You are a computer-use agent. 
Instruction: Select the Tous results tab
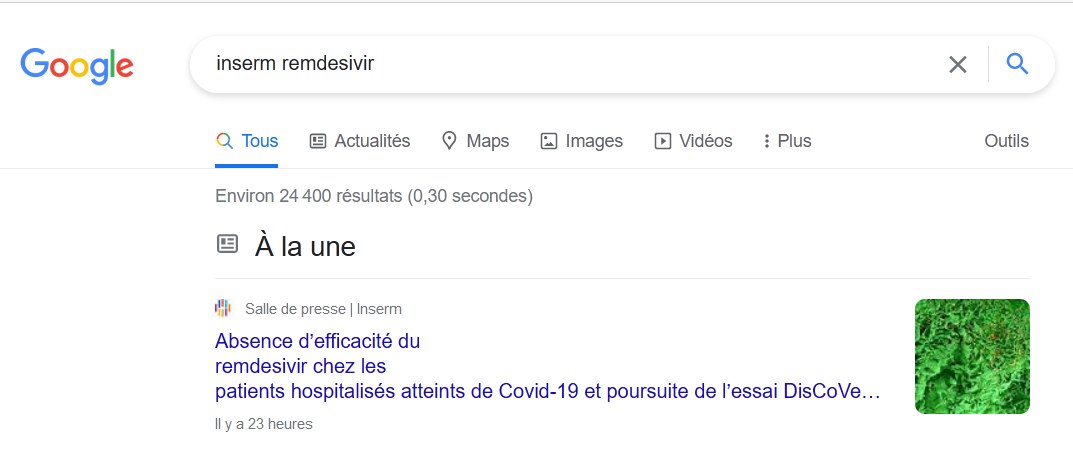(246, 141)
